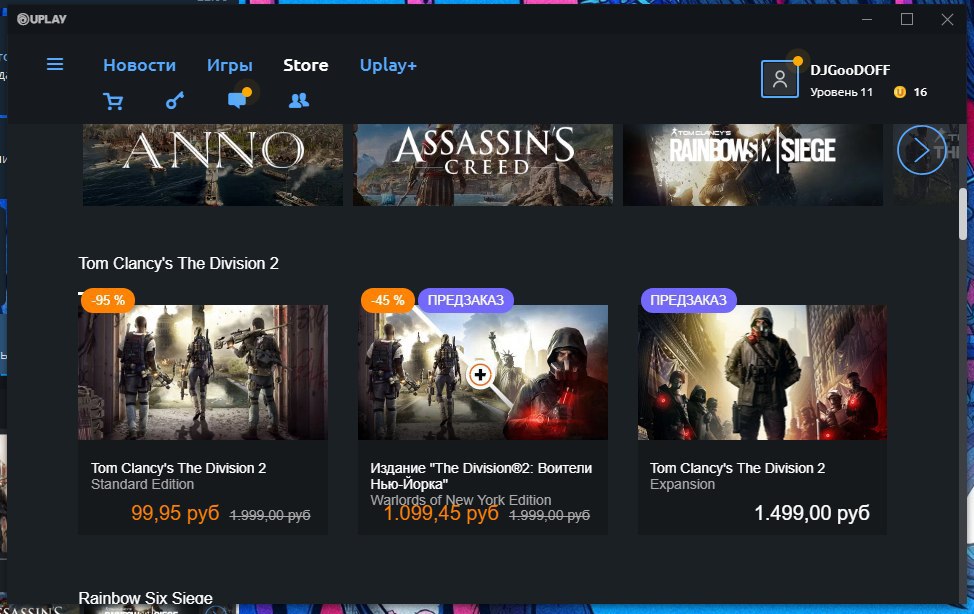Switch to the Новости tab
The width and height of the screenshot is (974, 614).
139,65
